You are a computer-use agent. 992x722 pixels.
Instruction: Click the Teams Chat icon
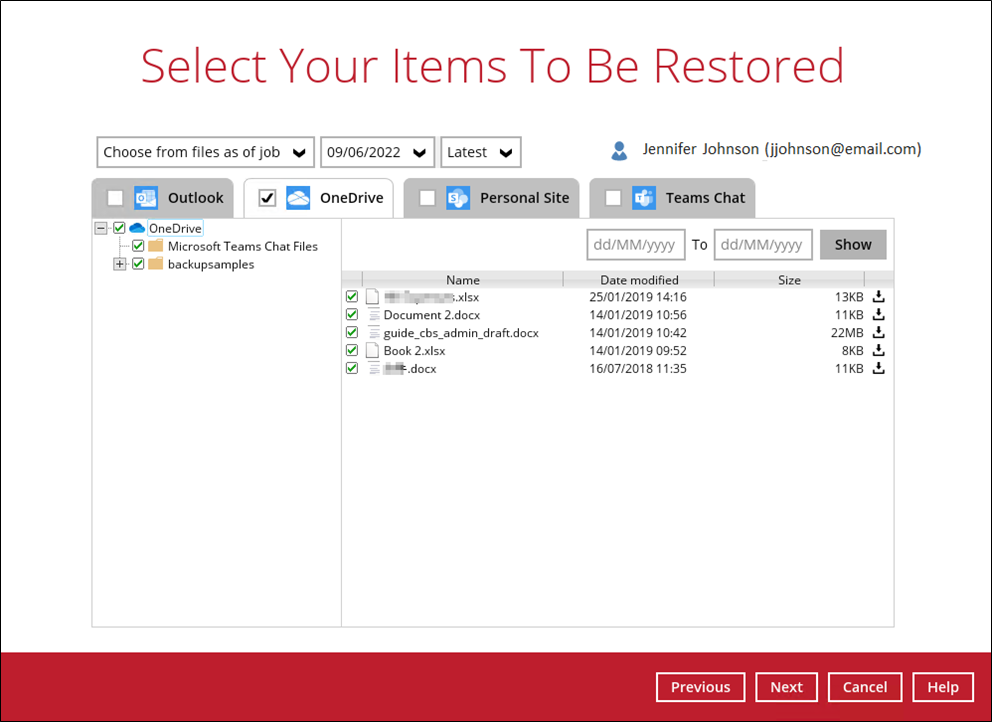tap(644, 198)
